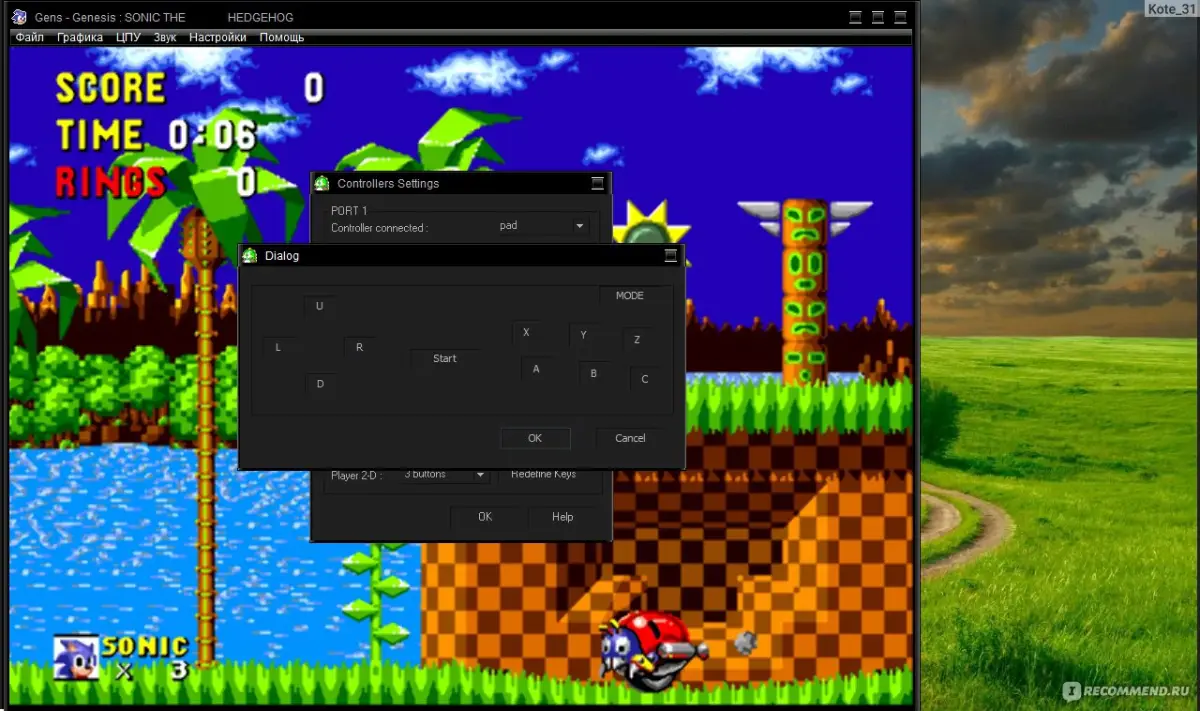
Task: Open the Помощь menu
Action: pos(282,37)
